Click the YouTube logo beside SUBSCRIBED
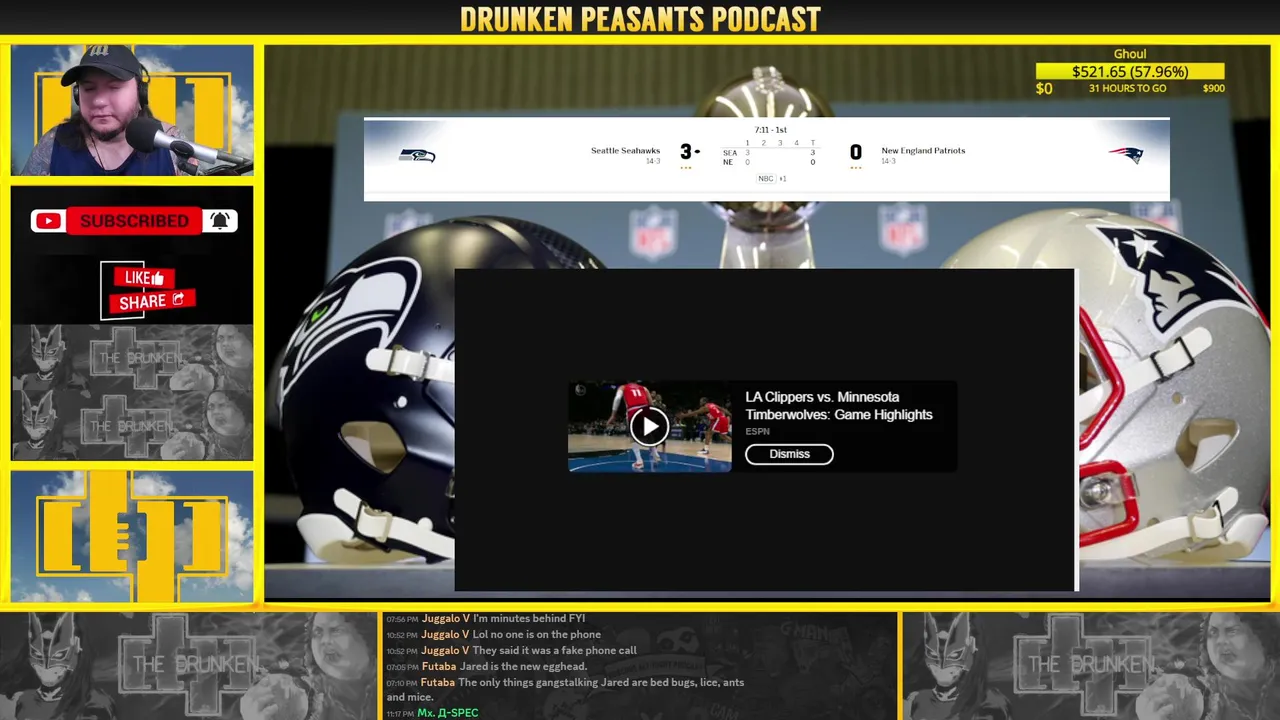 tap(48, 221)
